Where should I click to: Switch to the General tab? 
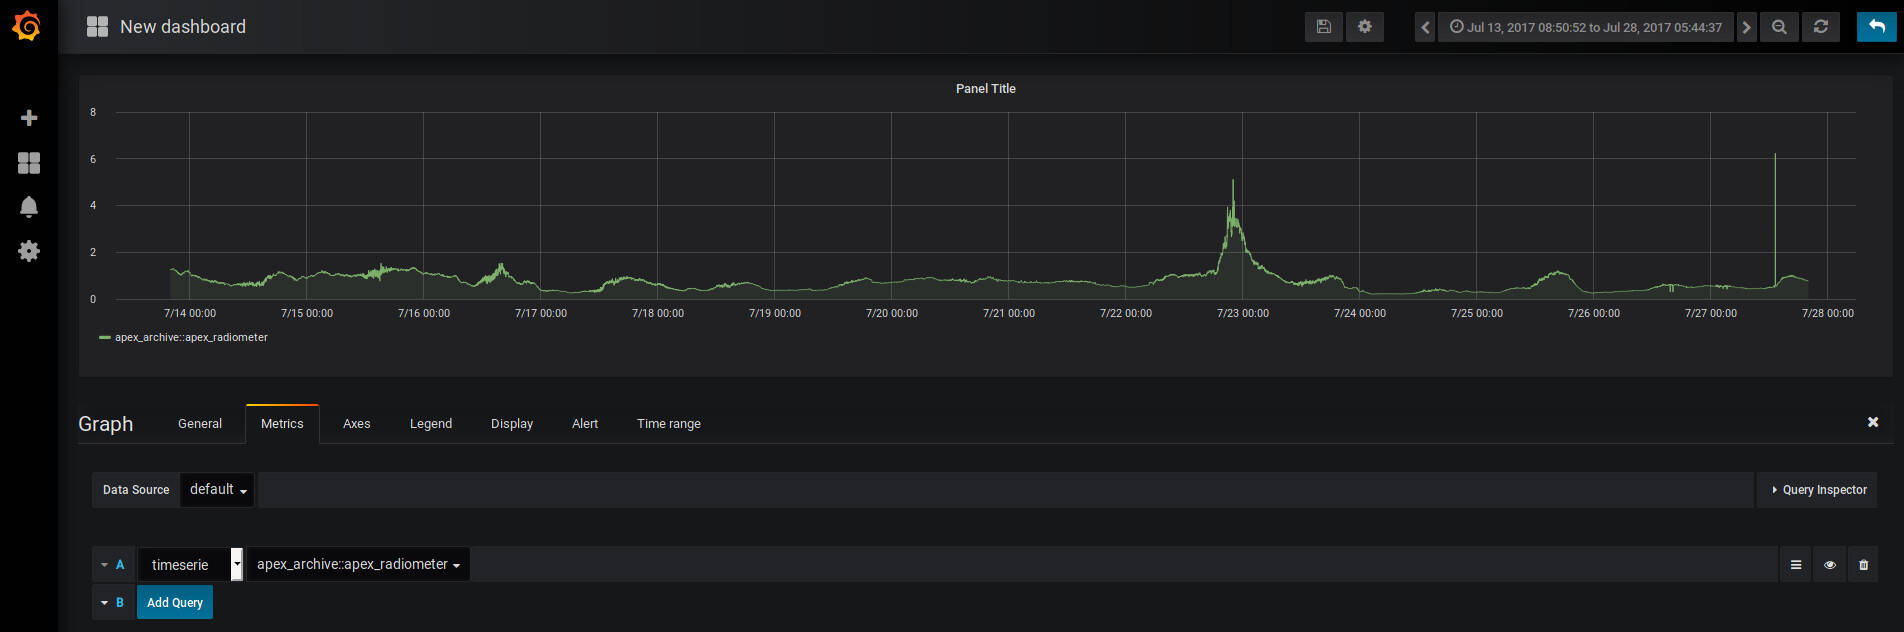pos(200,424)
